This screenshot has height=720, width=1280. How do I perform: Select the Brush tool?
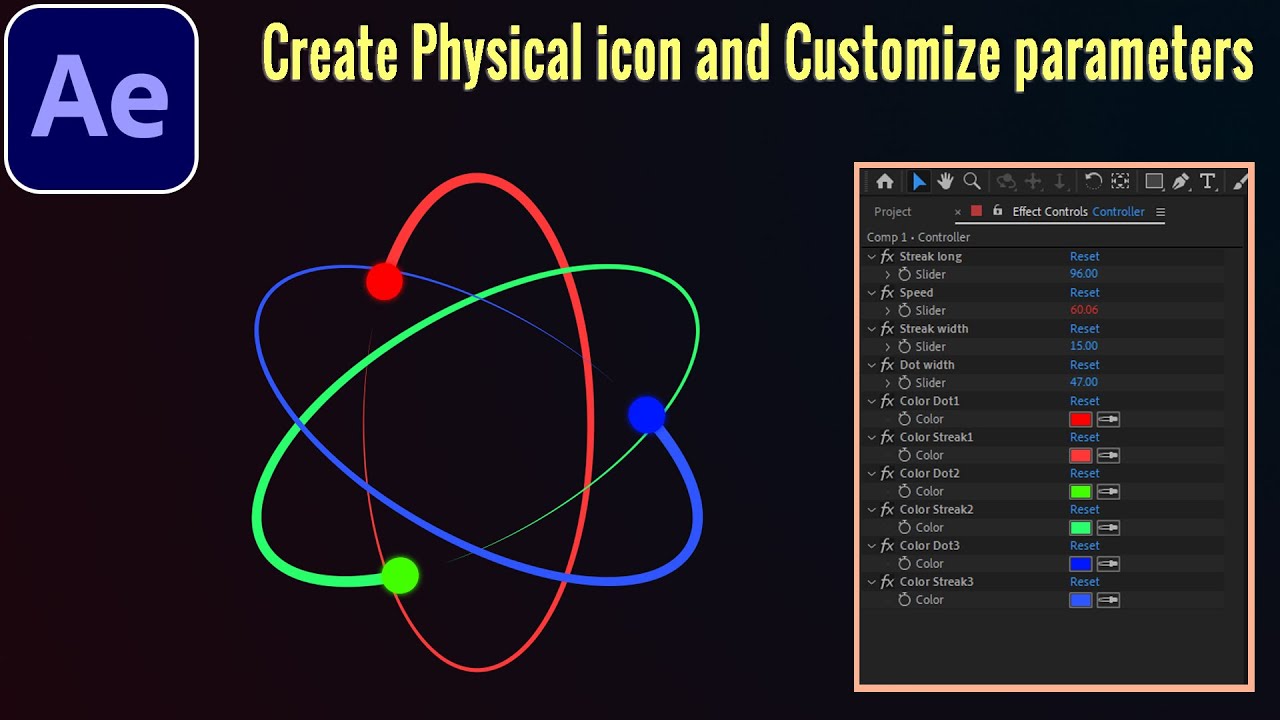click(1241, 181)
